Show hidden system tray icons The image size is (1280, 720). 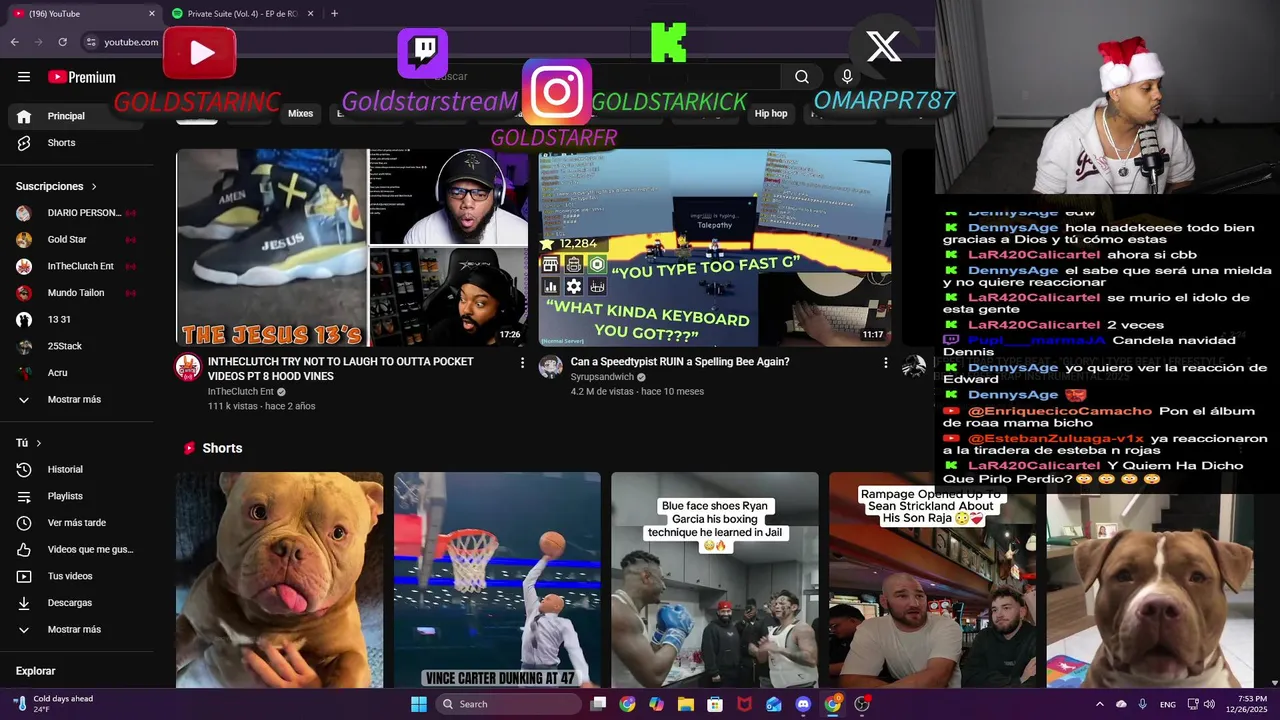(x=1100, y=704)
